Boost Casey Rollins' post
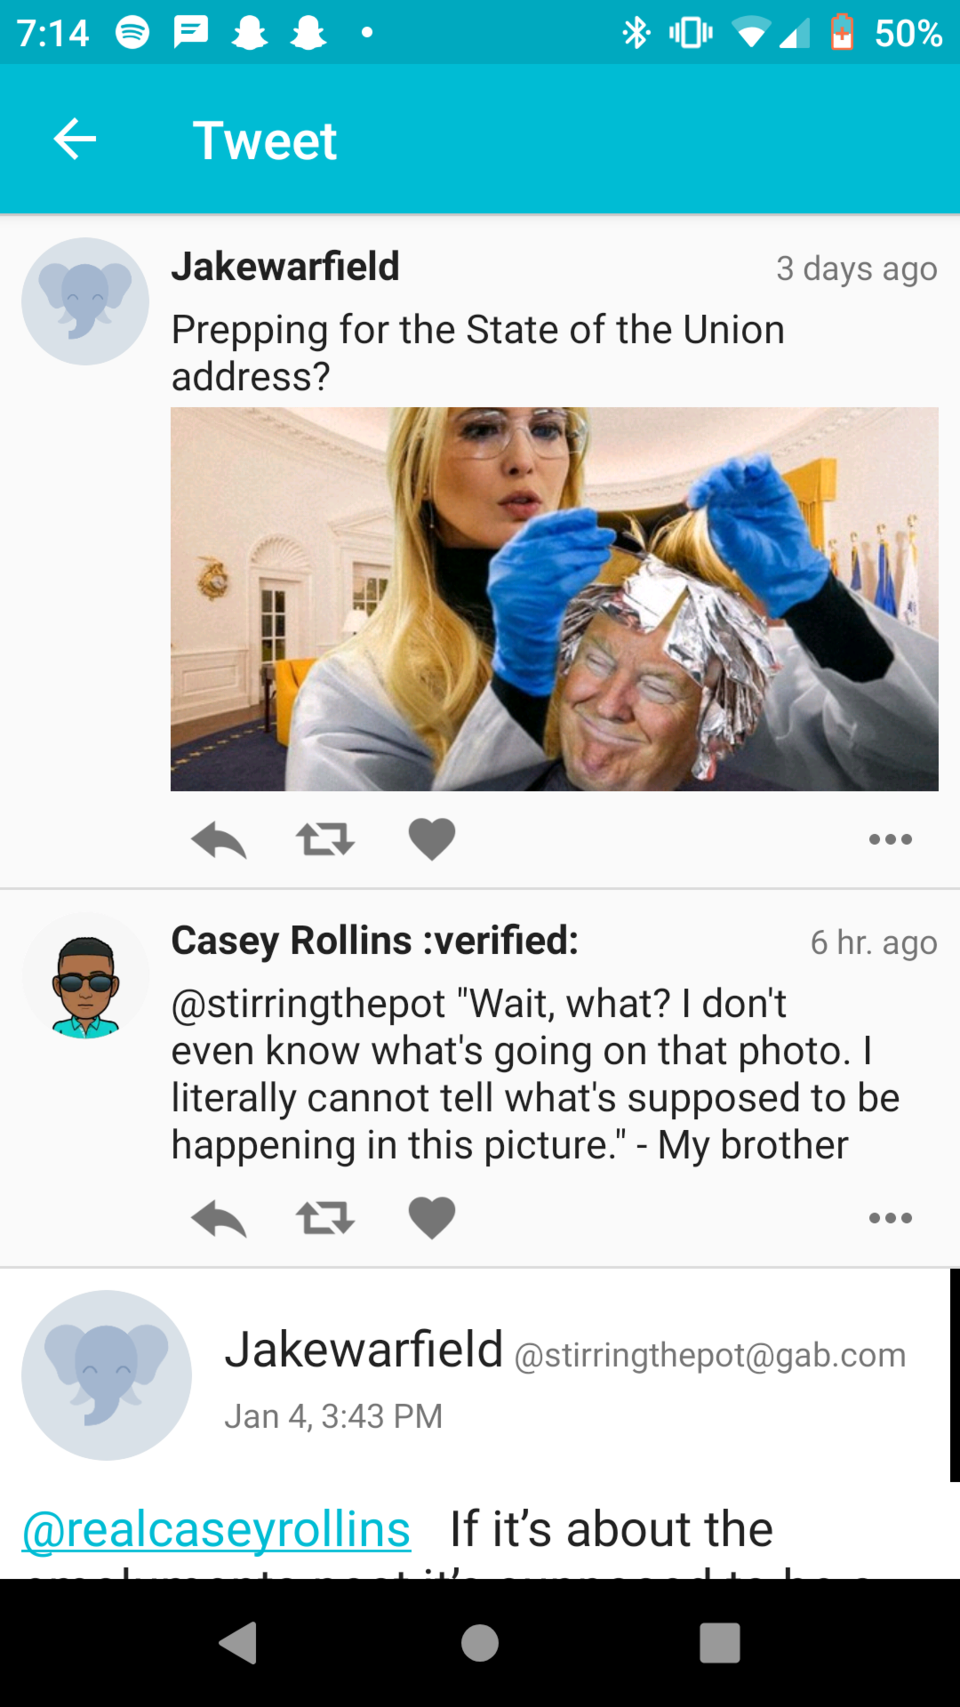 325,1218
